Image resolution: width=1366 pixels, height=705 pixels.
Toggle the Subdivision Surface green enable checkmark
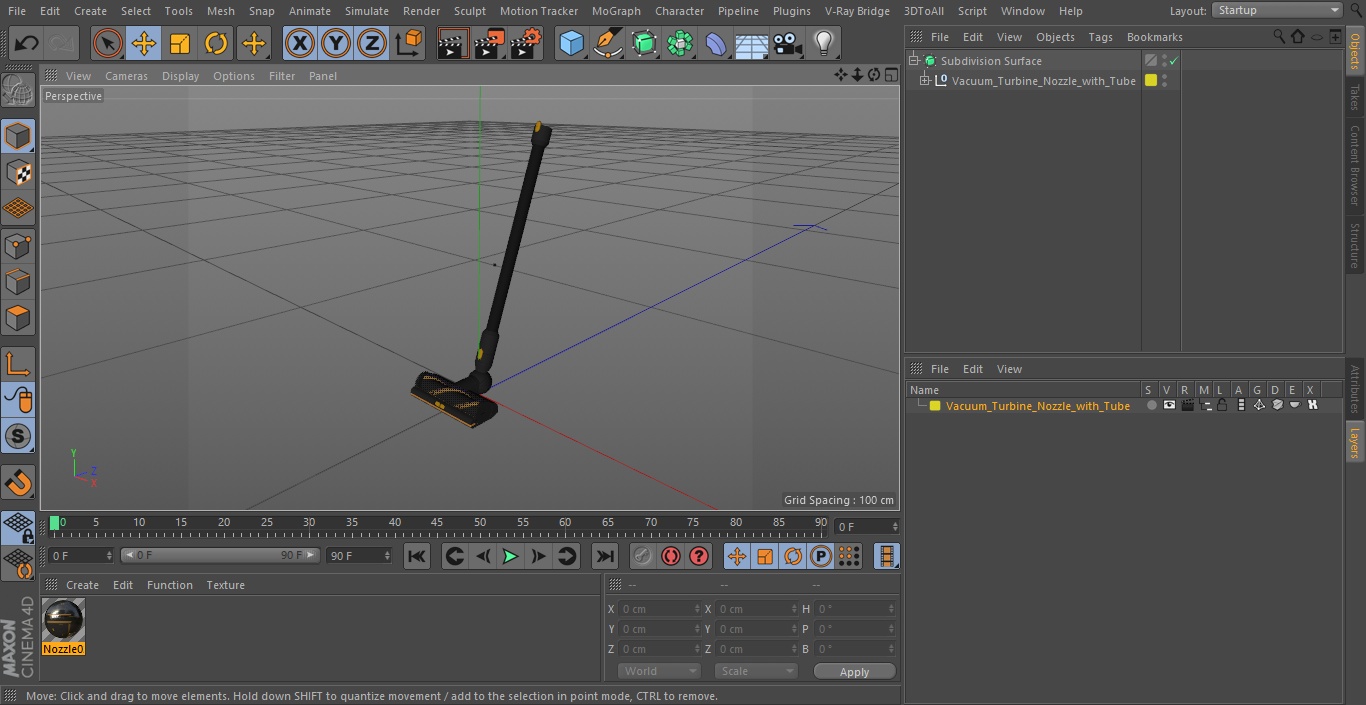[x=1174, y=61]
